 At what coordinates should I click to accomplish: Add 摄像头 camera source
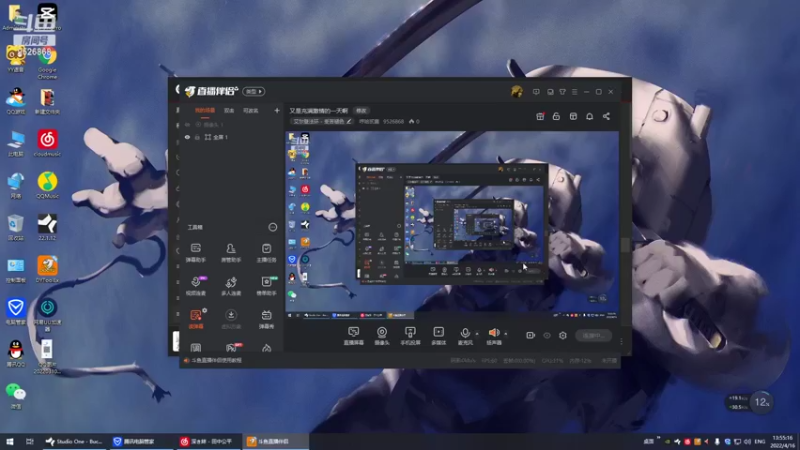(x=382, y=336)
